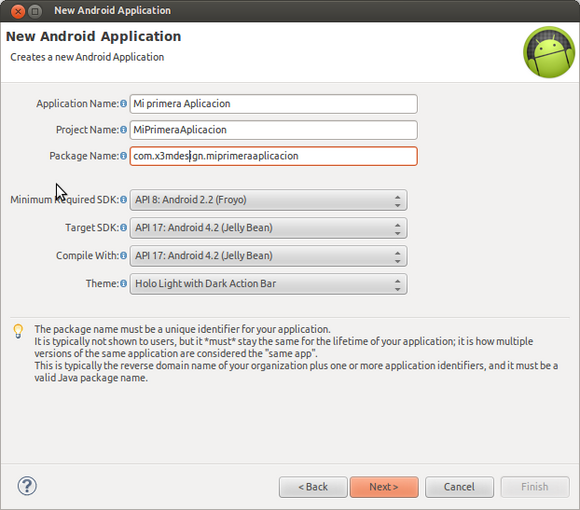Click the 'valid Java package name.' hint text
580x510 pixels.
pos(91,378)
